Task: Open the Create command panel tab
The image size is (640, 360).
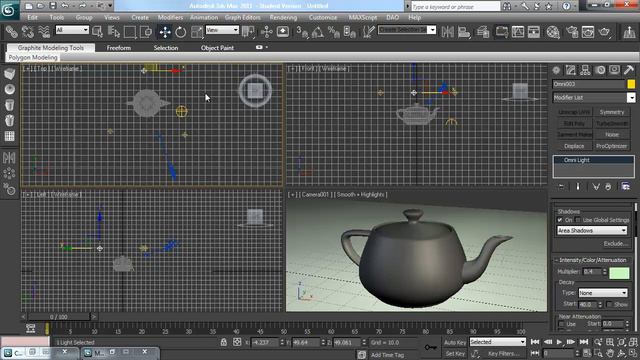Action: (556, 70)
